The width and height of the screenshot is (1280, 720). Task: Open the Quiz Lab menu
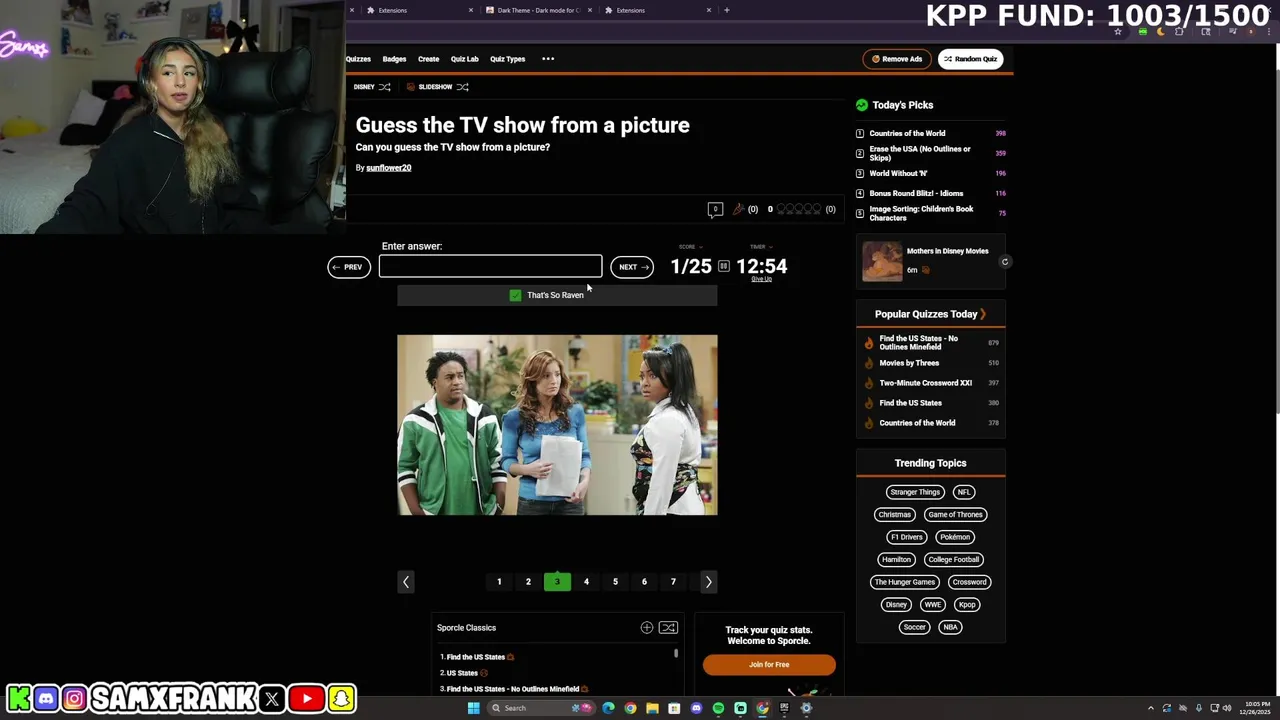(464, 59)
